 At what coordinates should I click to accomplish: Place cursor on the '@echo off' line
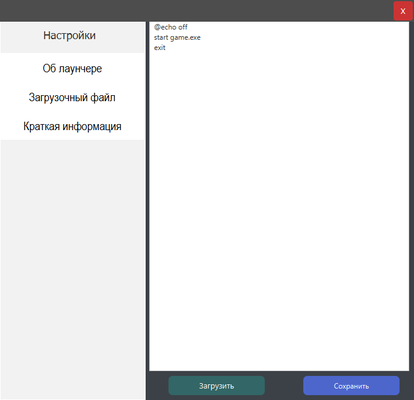171,27
